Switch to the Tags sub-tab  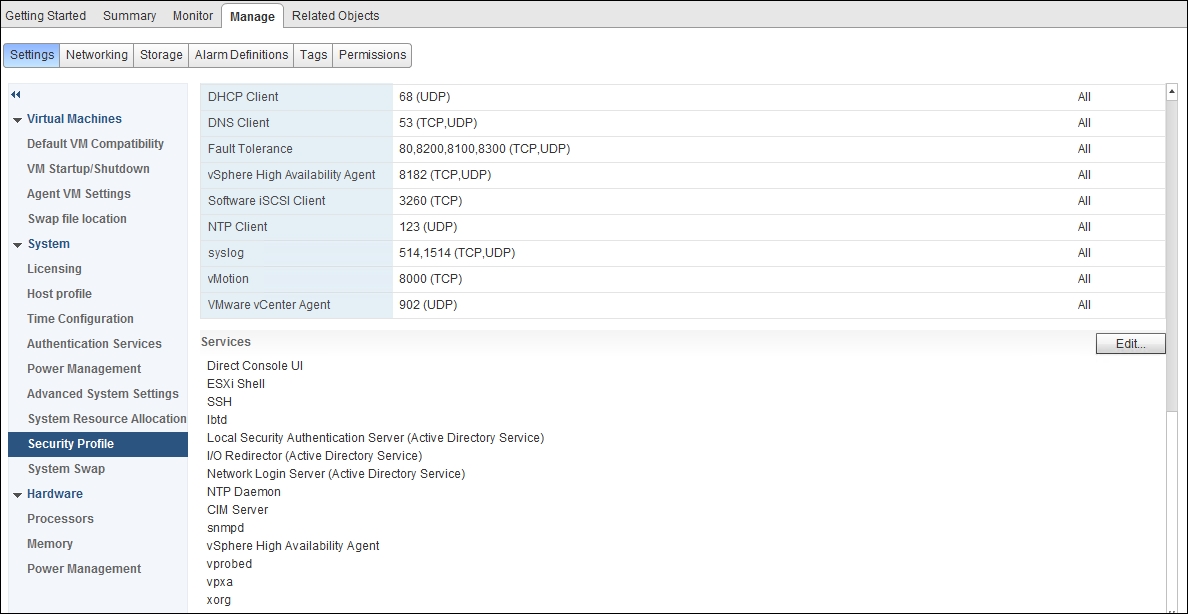(x=313, y=55)
